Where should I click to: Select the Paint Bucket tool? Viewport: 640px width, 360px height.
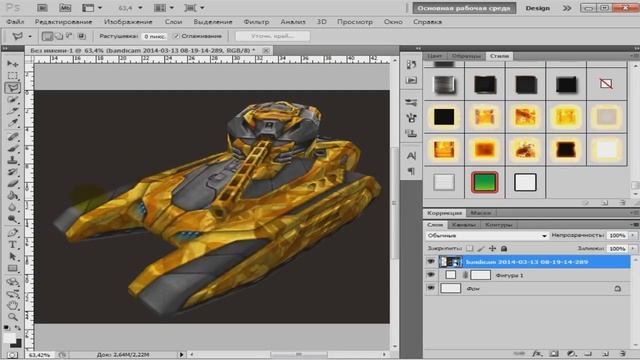[x=13, y=196]
